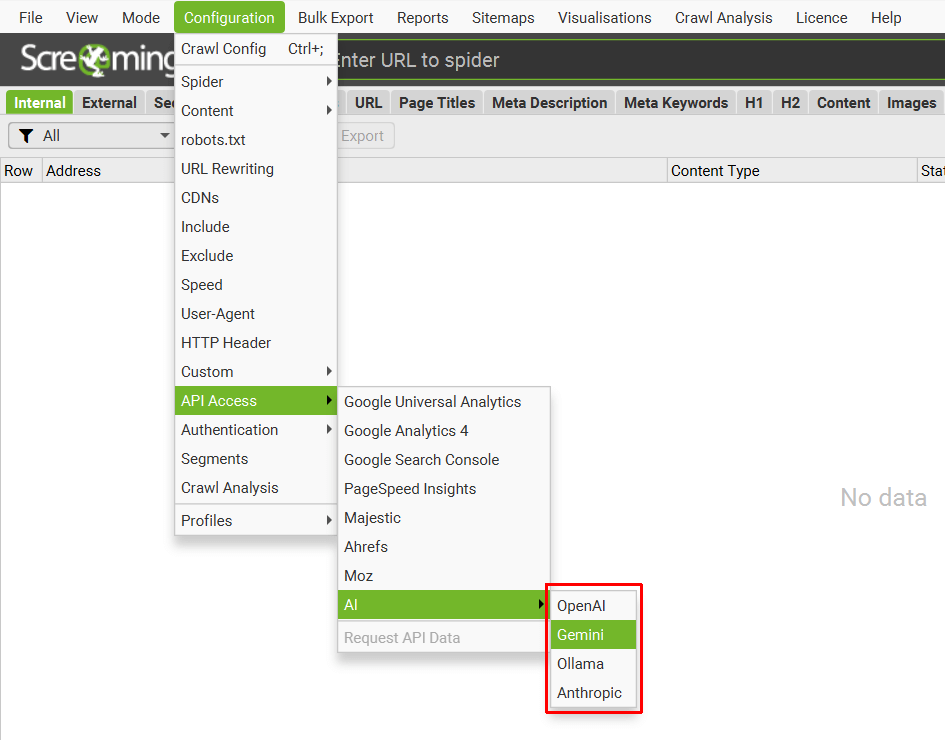The height and width of the screenshot is (740, 945).
Task: Expand the Spider submenu
Action: click(x=255, y=82)
